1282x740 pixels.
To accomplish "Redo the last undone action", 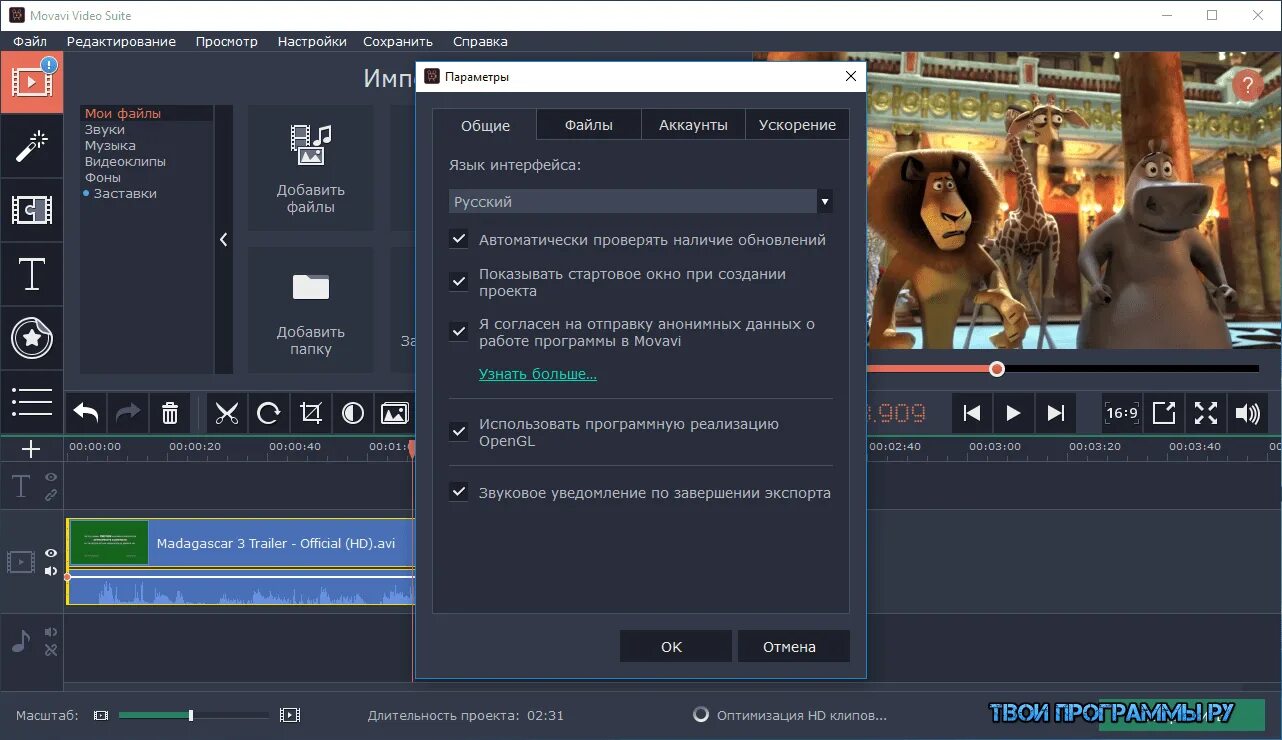I will point(128,412).
